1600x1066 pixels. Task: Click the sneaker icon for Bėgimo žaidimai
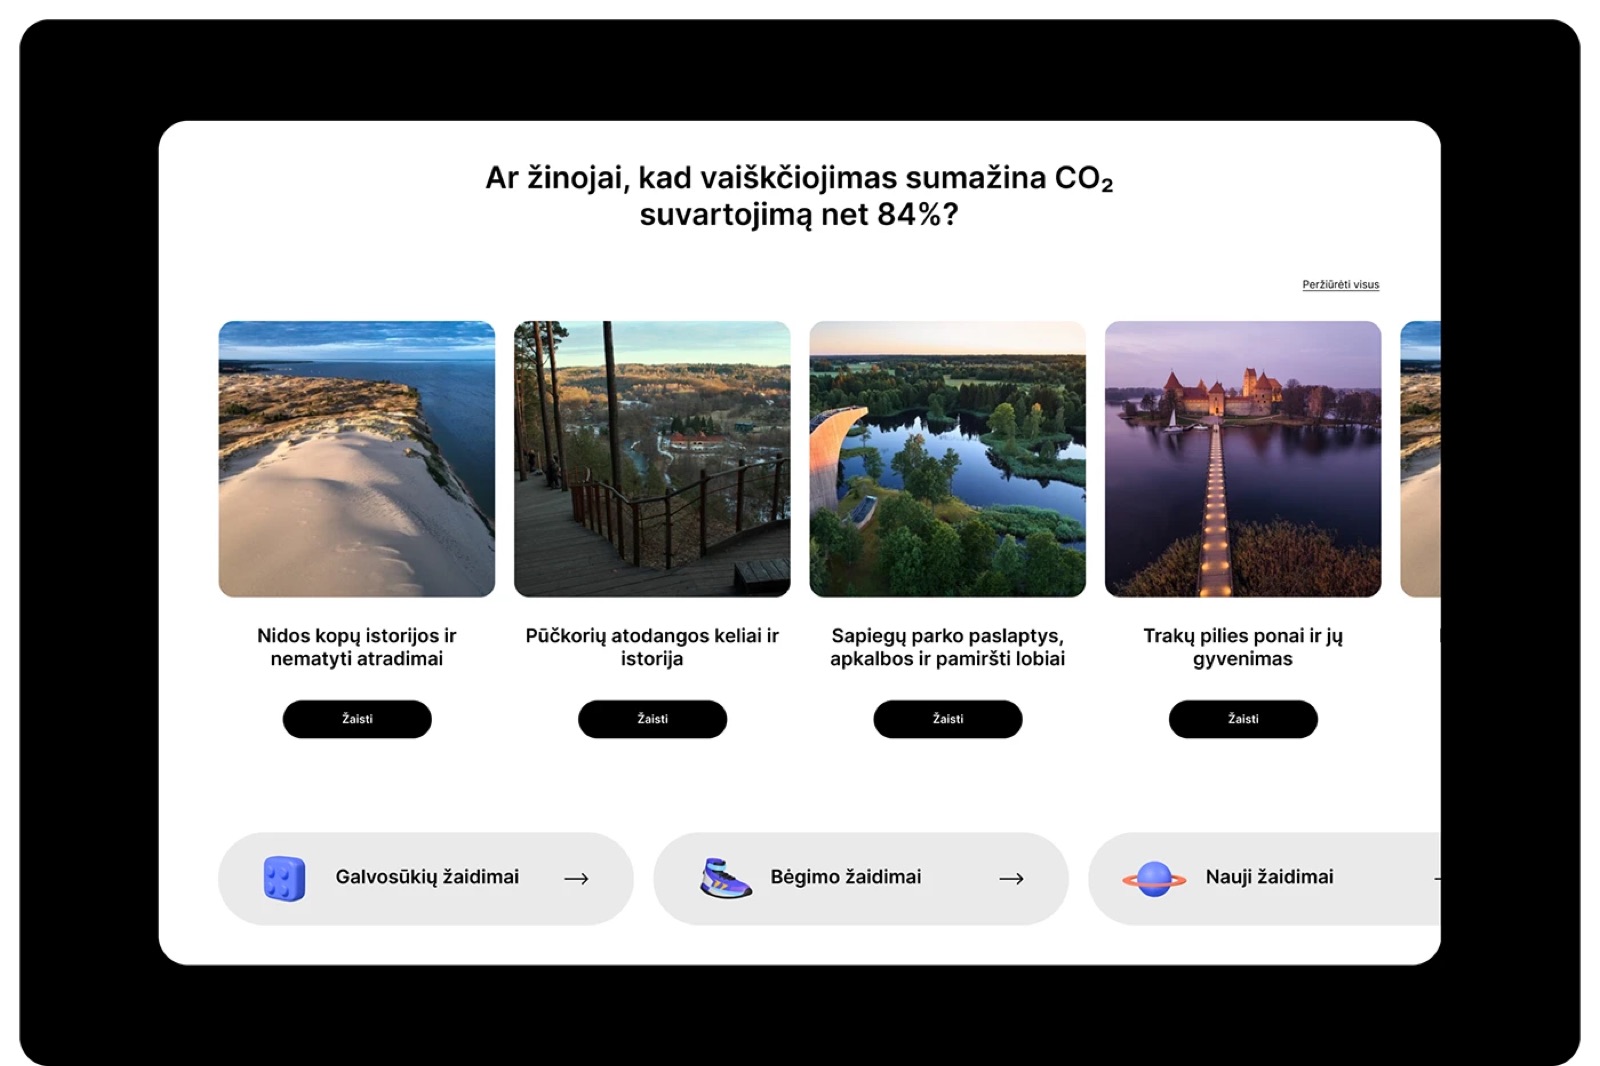[x=726, y=878]
